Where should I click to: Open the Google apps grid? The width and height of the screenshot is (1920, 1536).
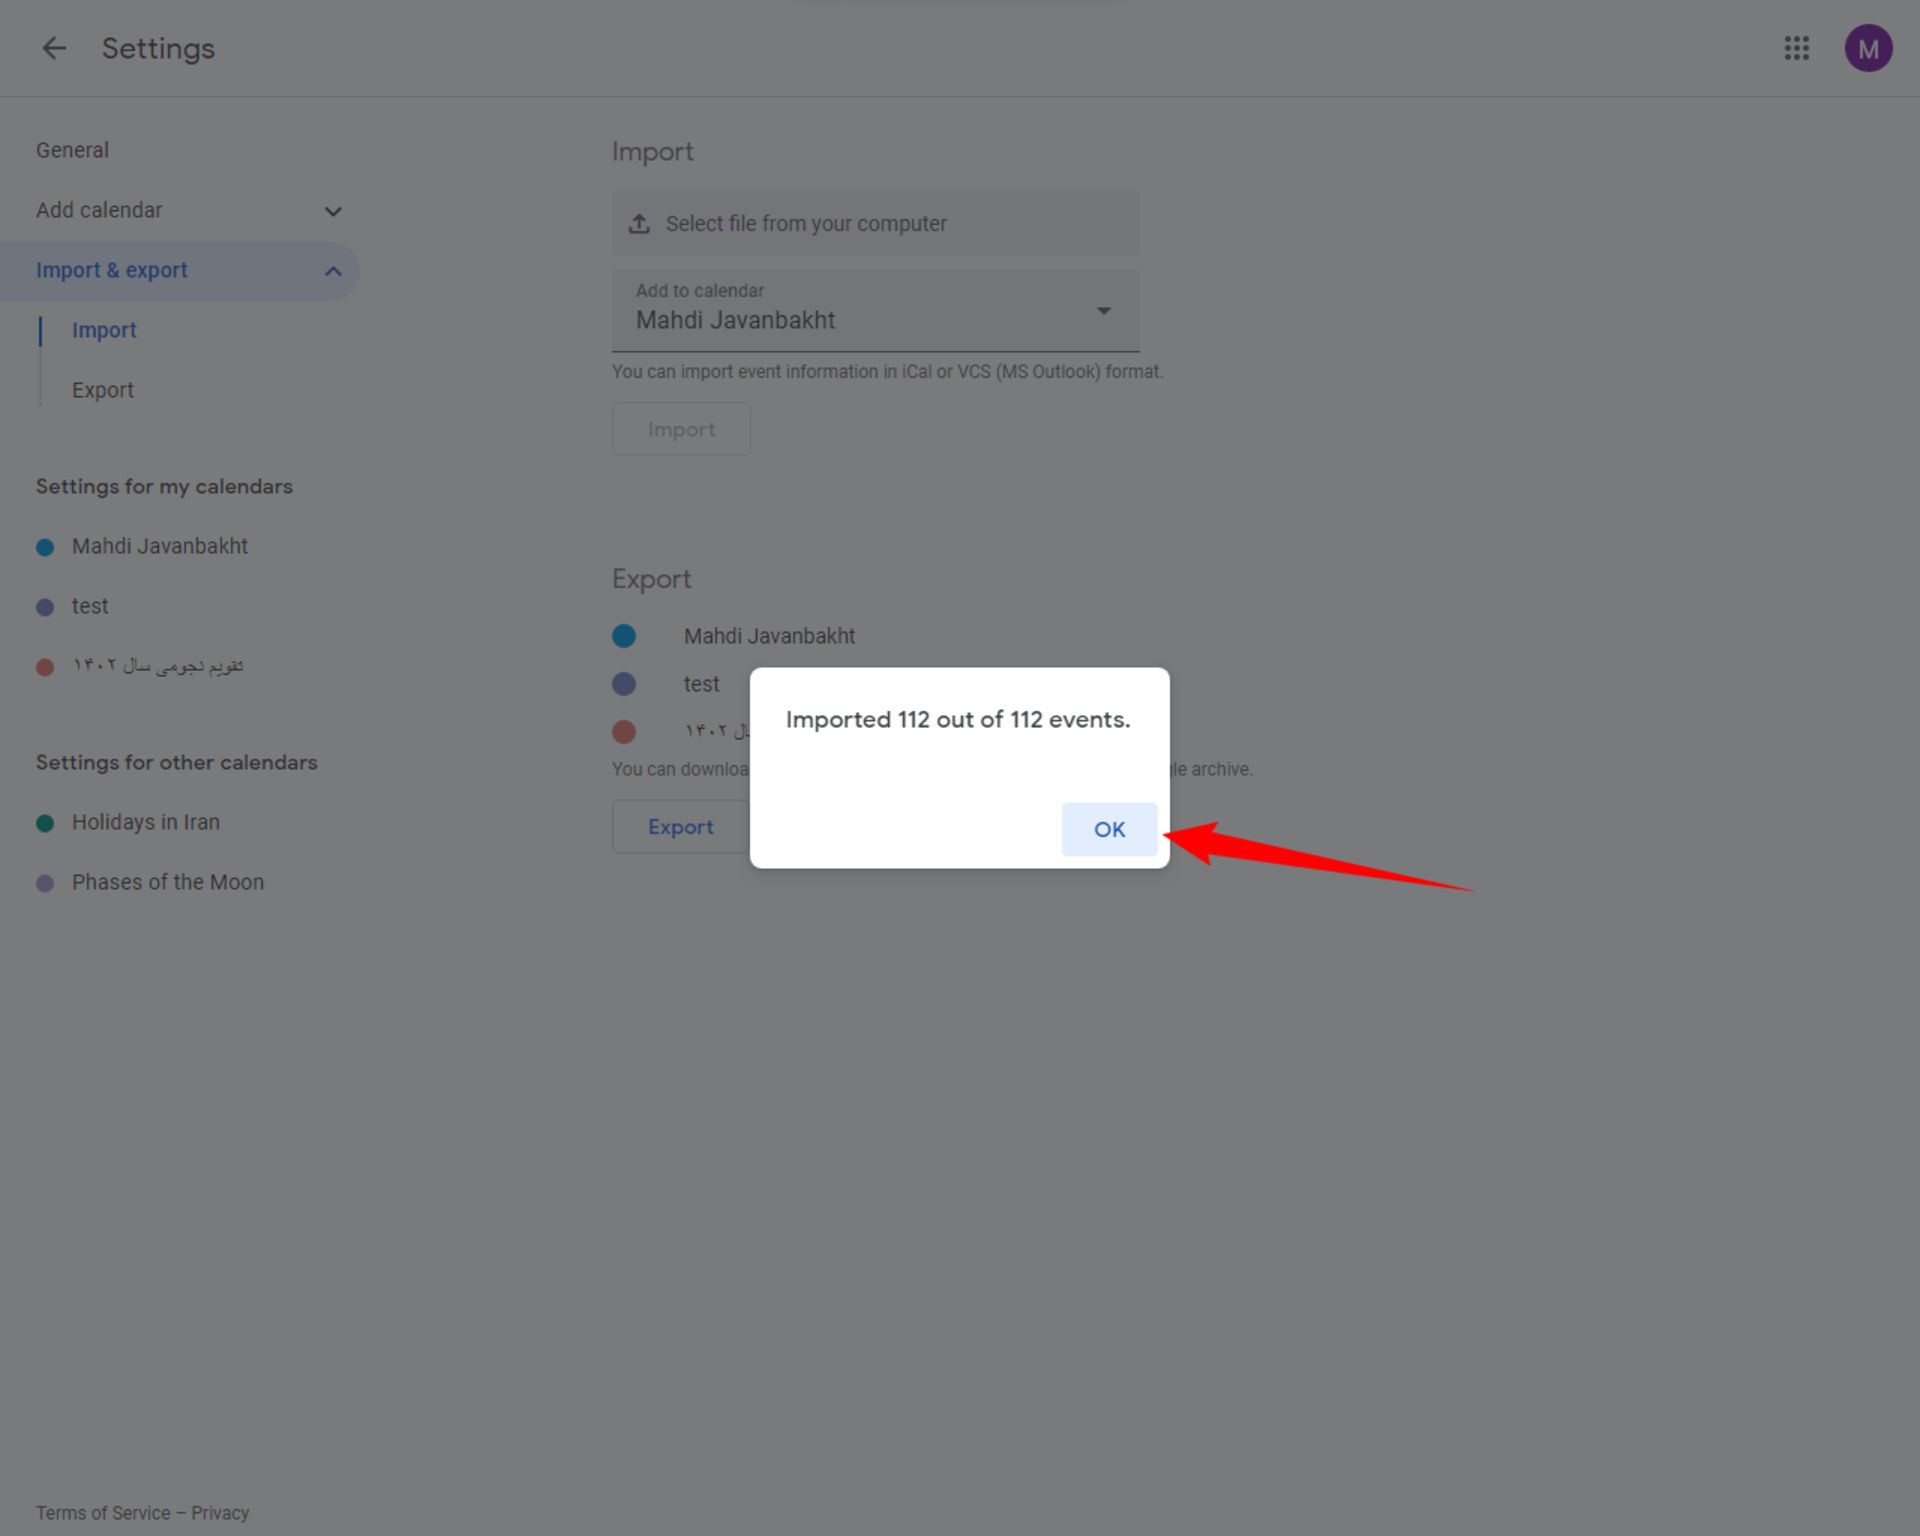click(1796, 48)
